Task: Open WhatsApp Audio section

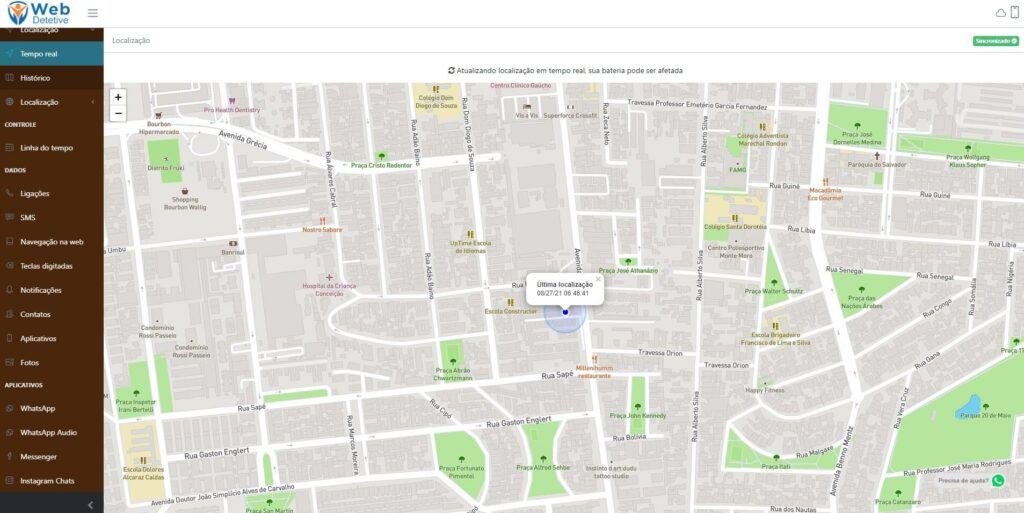Action: pyautogui.click(x=48, y=433)
